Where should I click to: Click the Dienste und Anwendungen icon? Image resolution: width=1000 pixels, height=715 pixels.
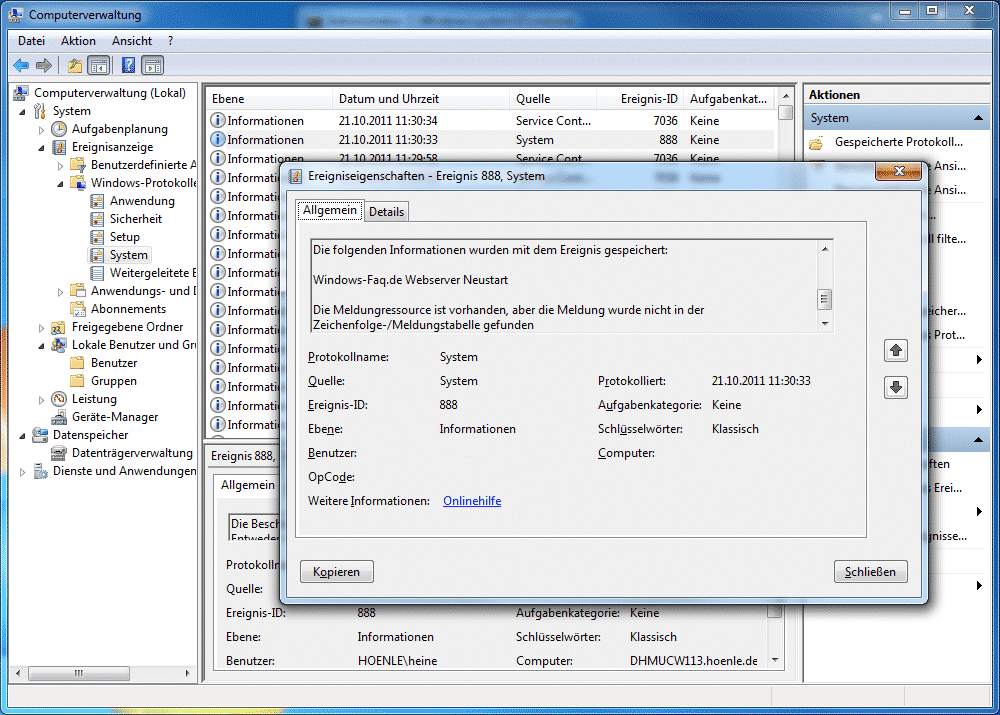(x=40, y=471)
